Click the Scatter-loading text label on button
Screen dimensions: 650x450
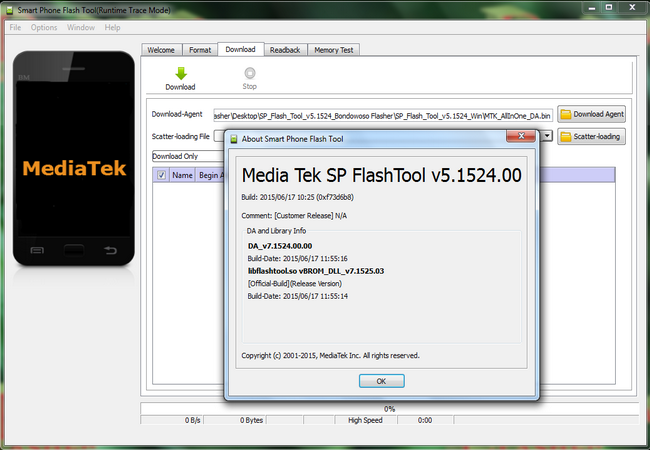pos(597,136)
